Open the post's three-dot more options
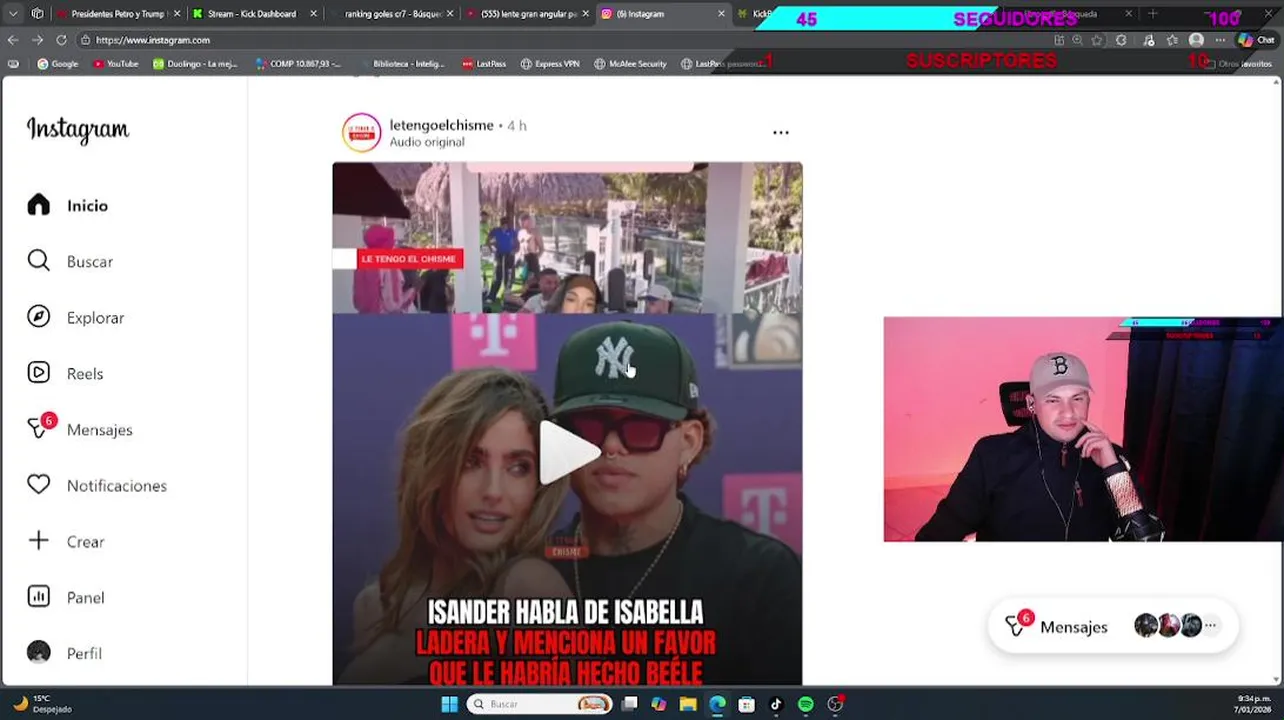This screenshot has width=1284, height=720. (x=781, y=132)
